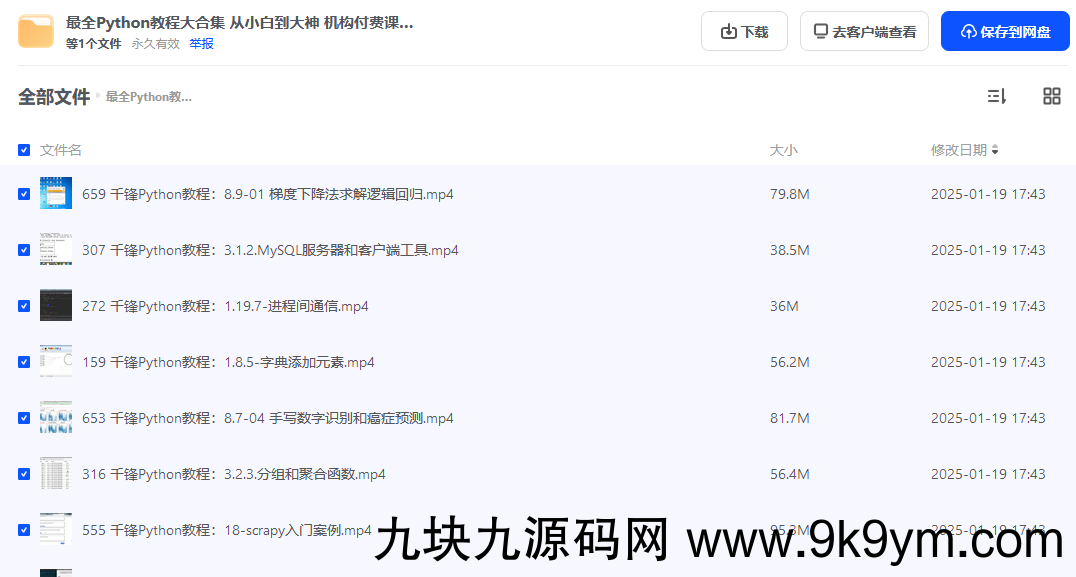Click thumbnail of 272 进程间通信 video
This screenshot has width=1076, height=577.
click(56, 306)
